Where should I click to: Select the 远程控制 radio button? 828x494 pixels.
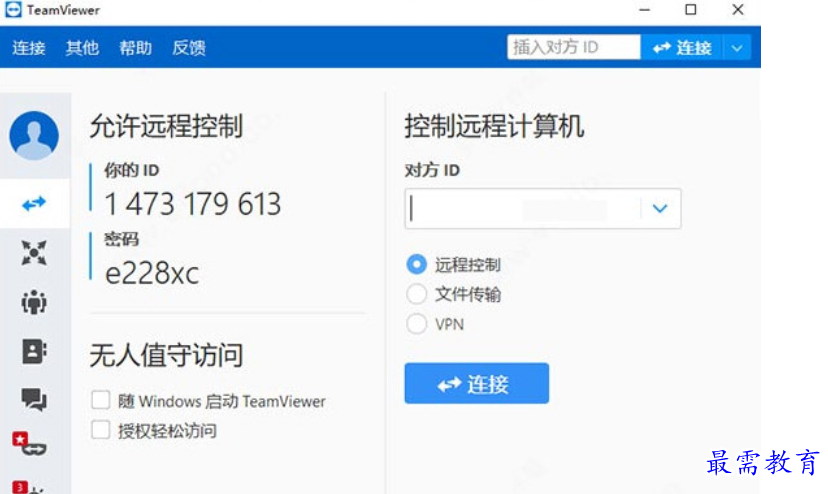[x=417, y=264]
